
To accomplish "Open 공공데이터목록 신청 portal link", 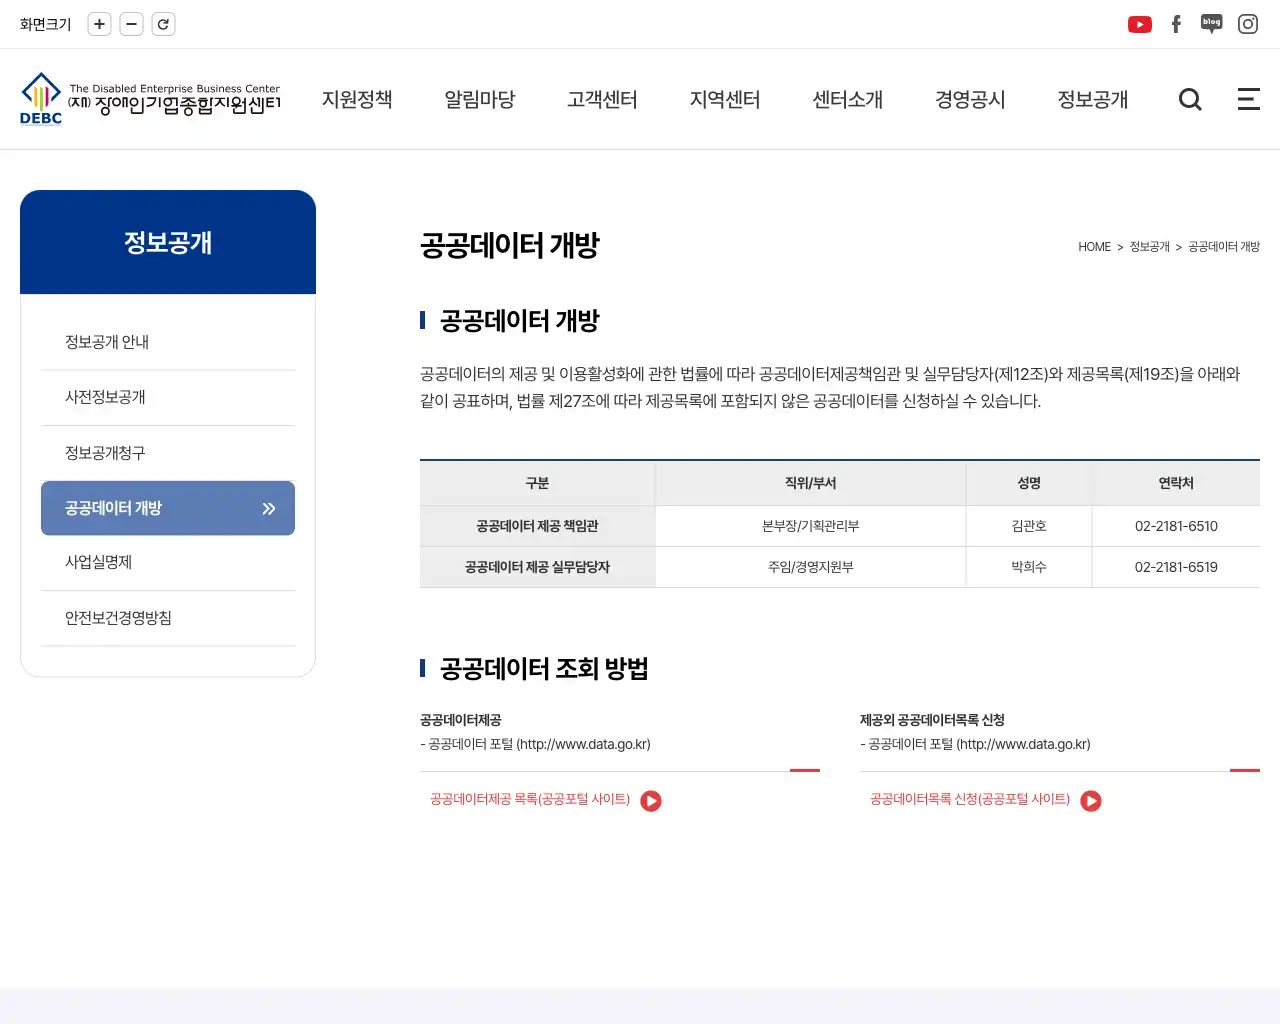I will click(985, 800).
